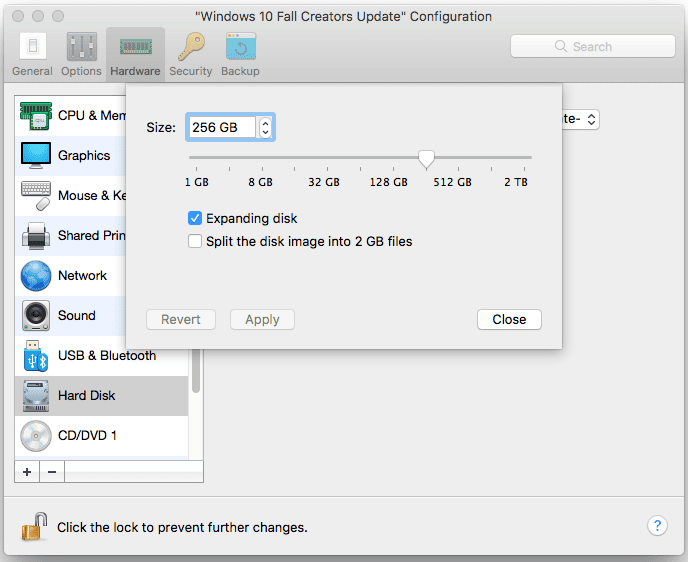Select the Network globe icon
Image resolution: width=688 pixels, height=562 pixels.
pos(36,276)
